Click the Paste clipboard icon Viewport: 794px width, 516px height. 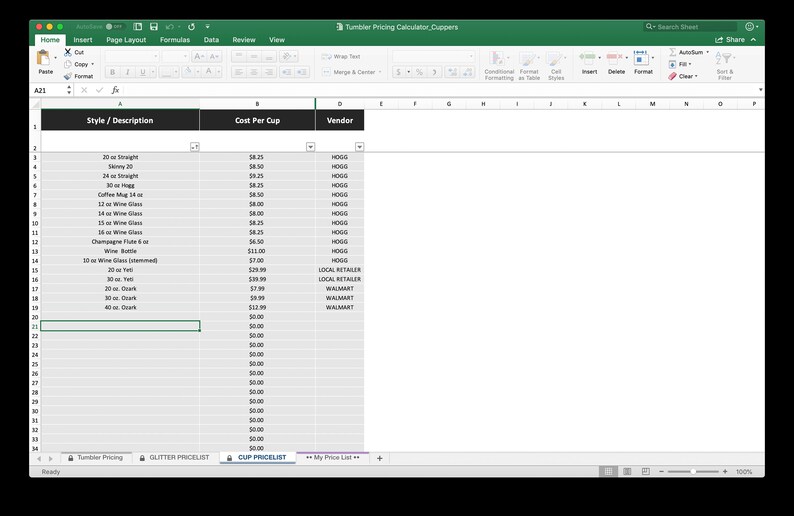click(44, 58)
